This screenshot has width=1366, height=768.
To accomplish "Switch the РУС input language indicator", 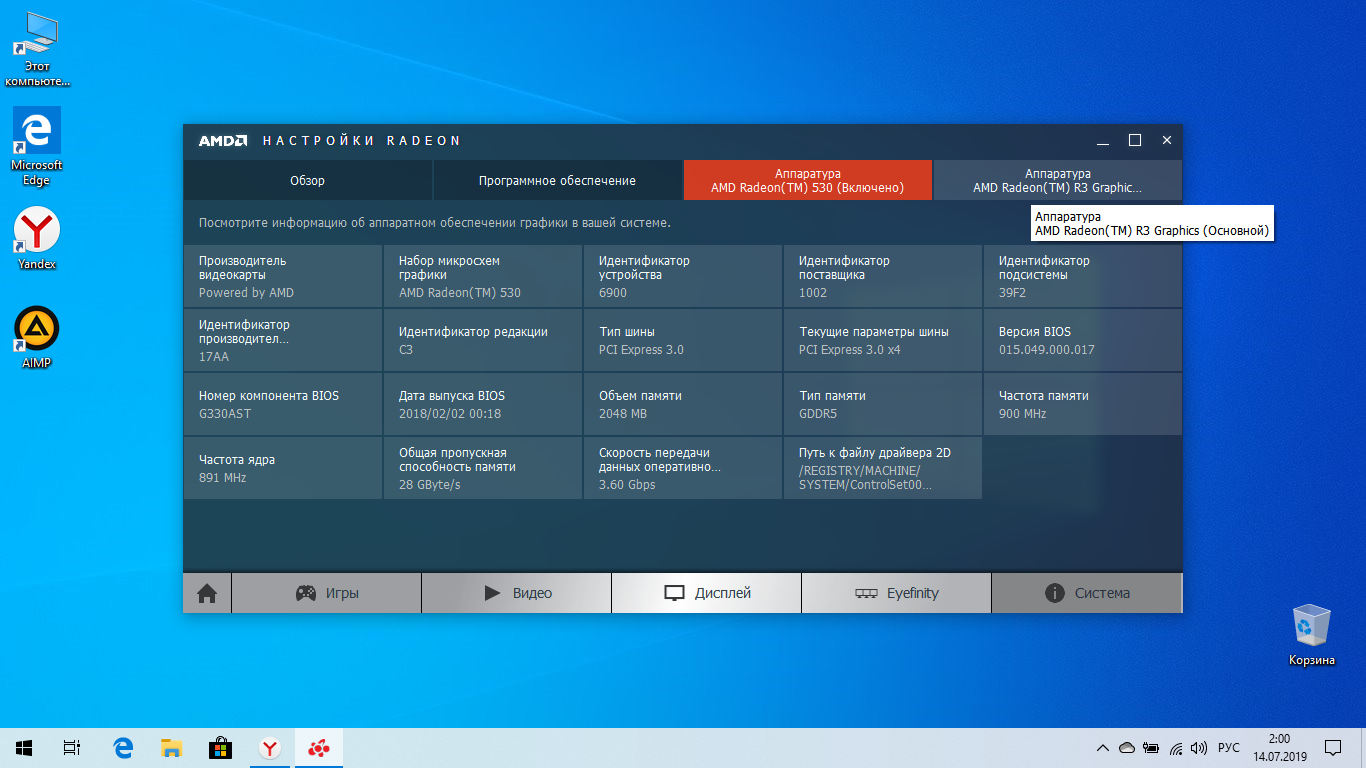I will [x=1229, y=747].
